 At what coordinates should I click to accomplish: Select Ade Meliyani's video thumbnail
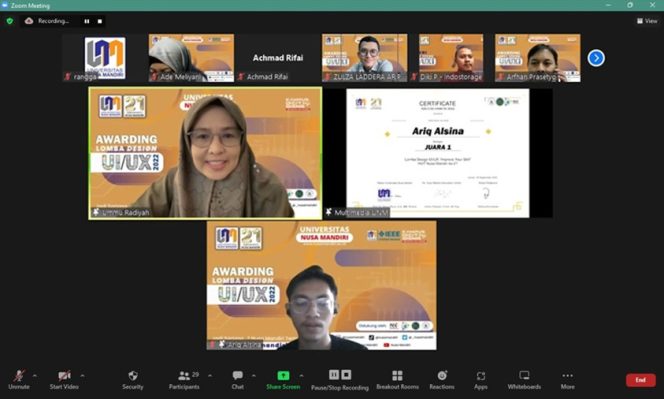click(x=191, y=58)
